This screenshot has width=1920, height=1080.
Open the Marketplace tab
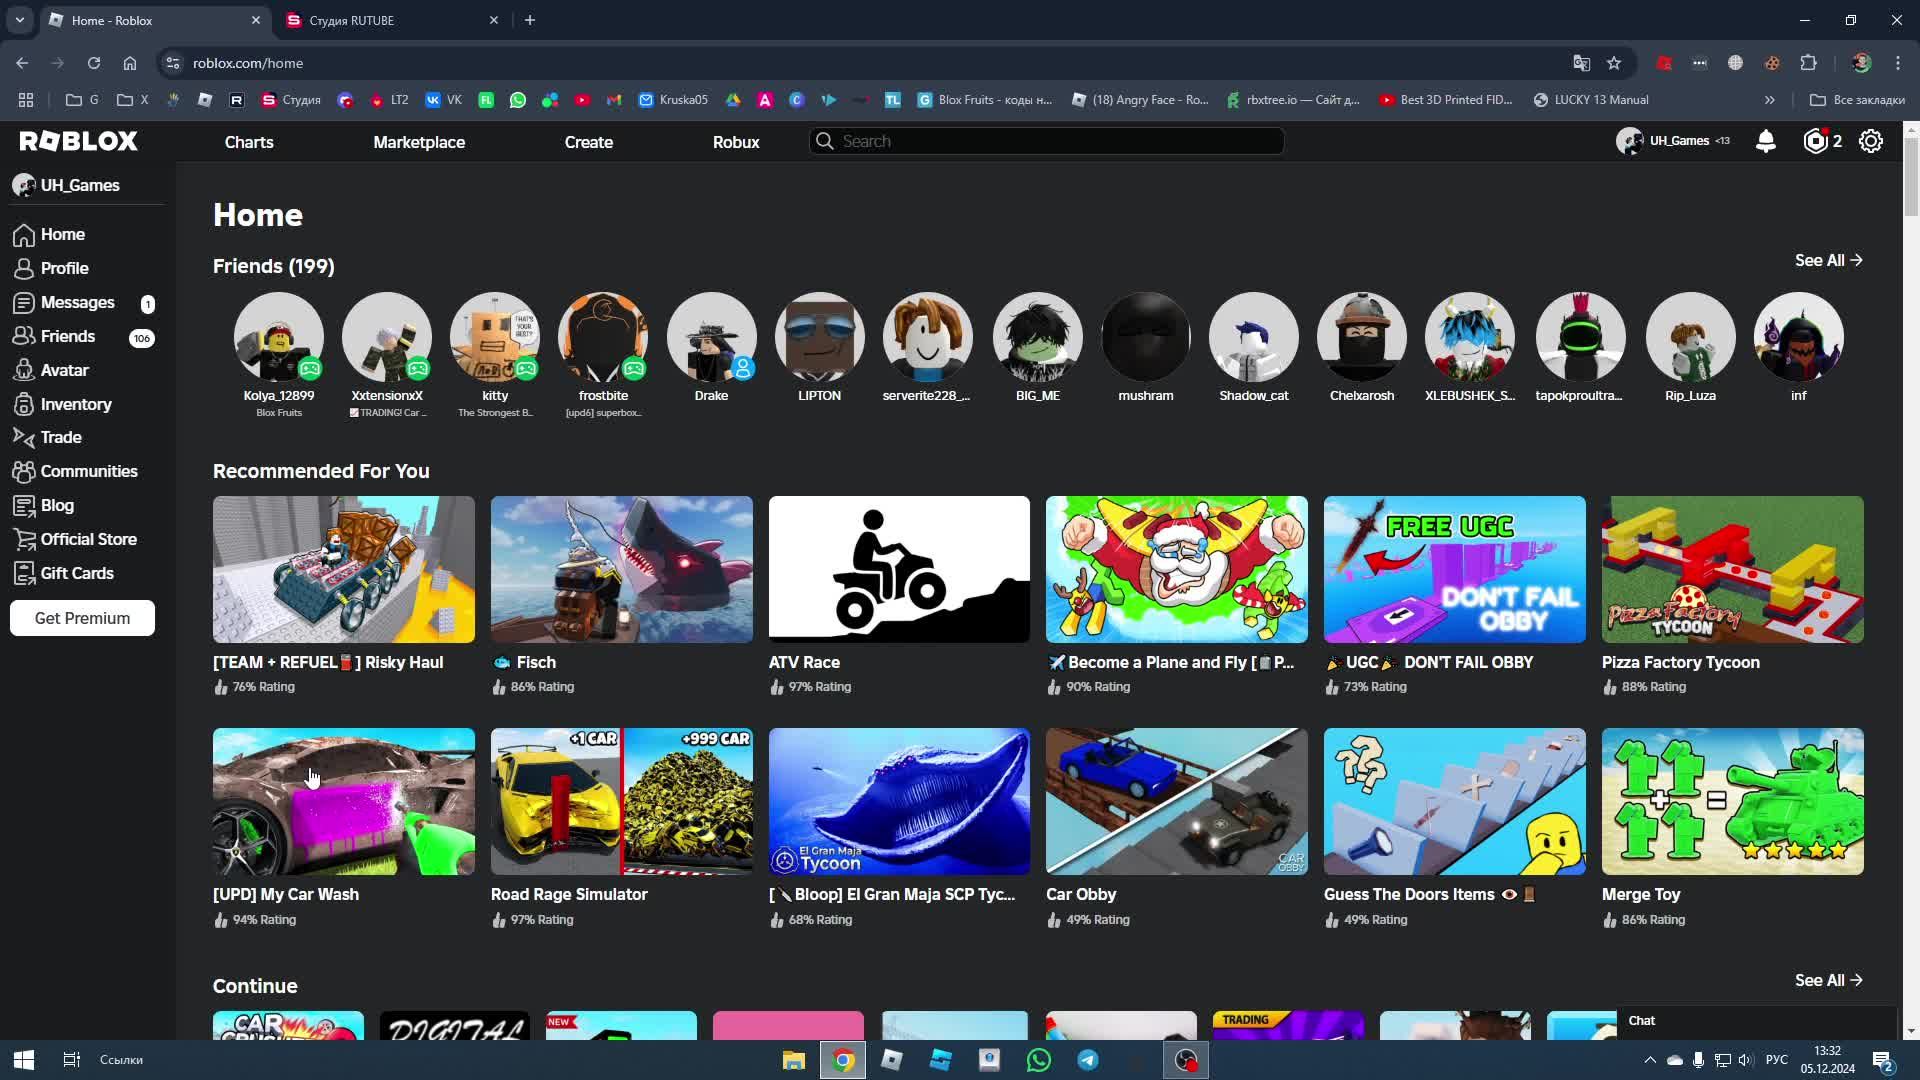click(419, 142)
